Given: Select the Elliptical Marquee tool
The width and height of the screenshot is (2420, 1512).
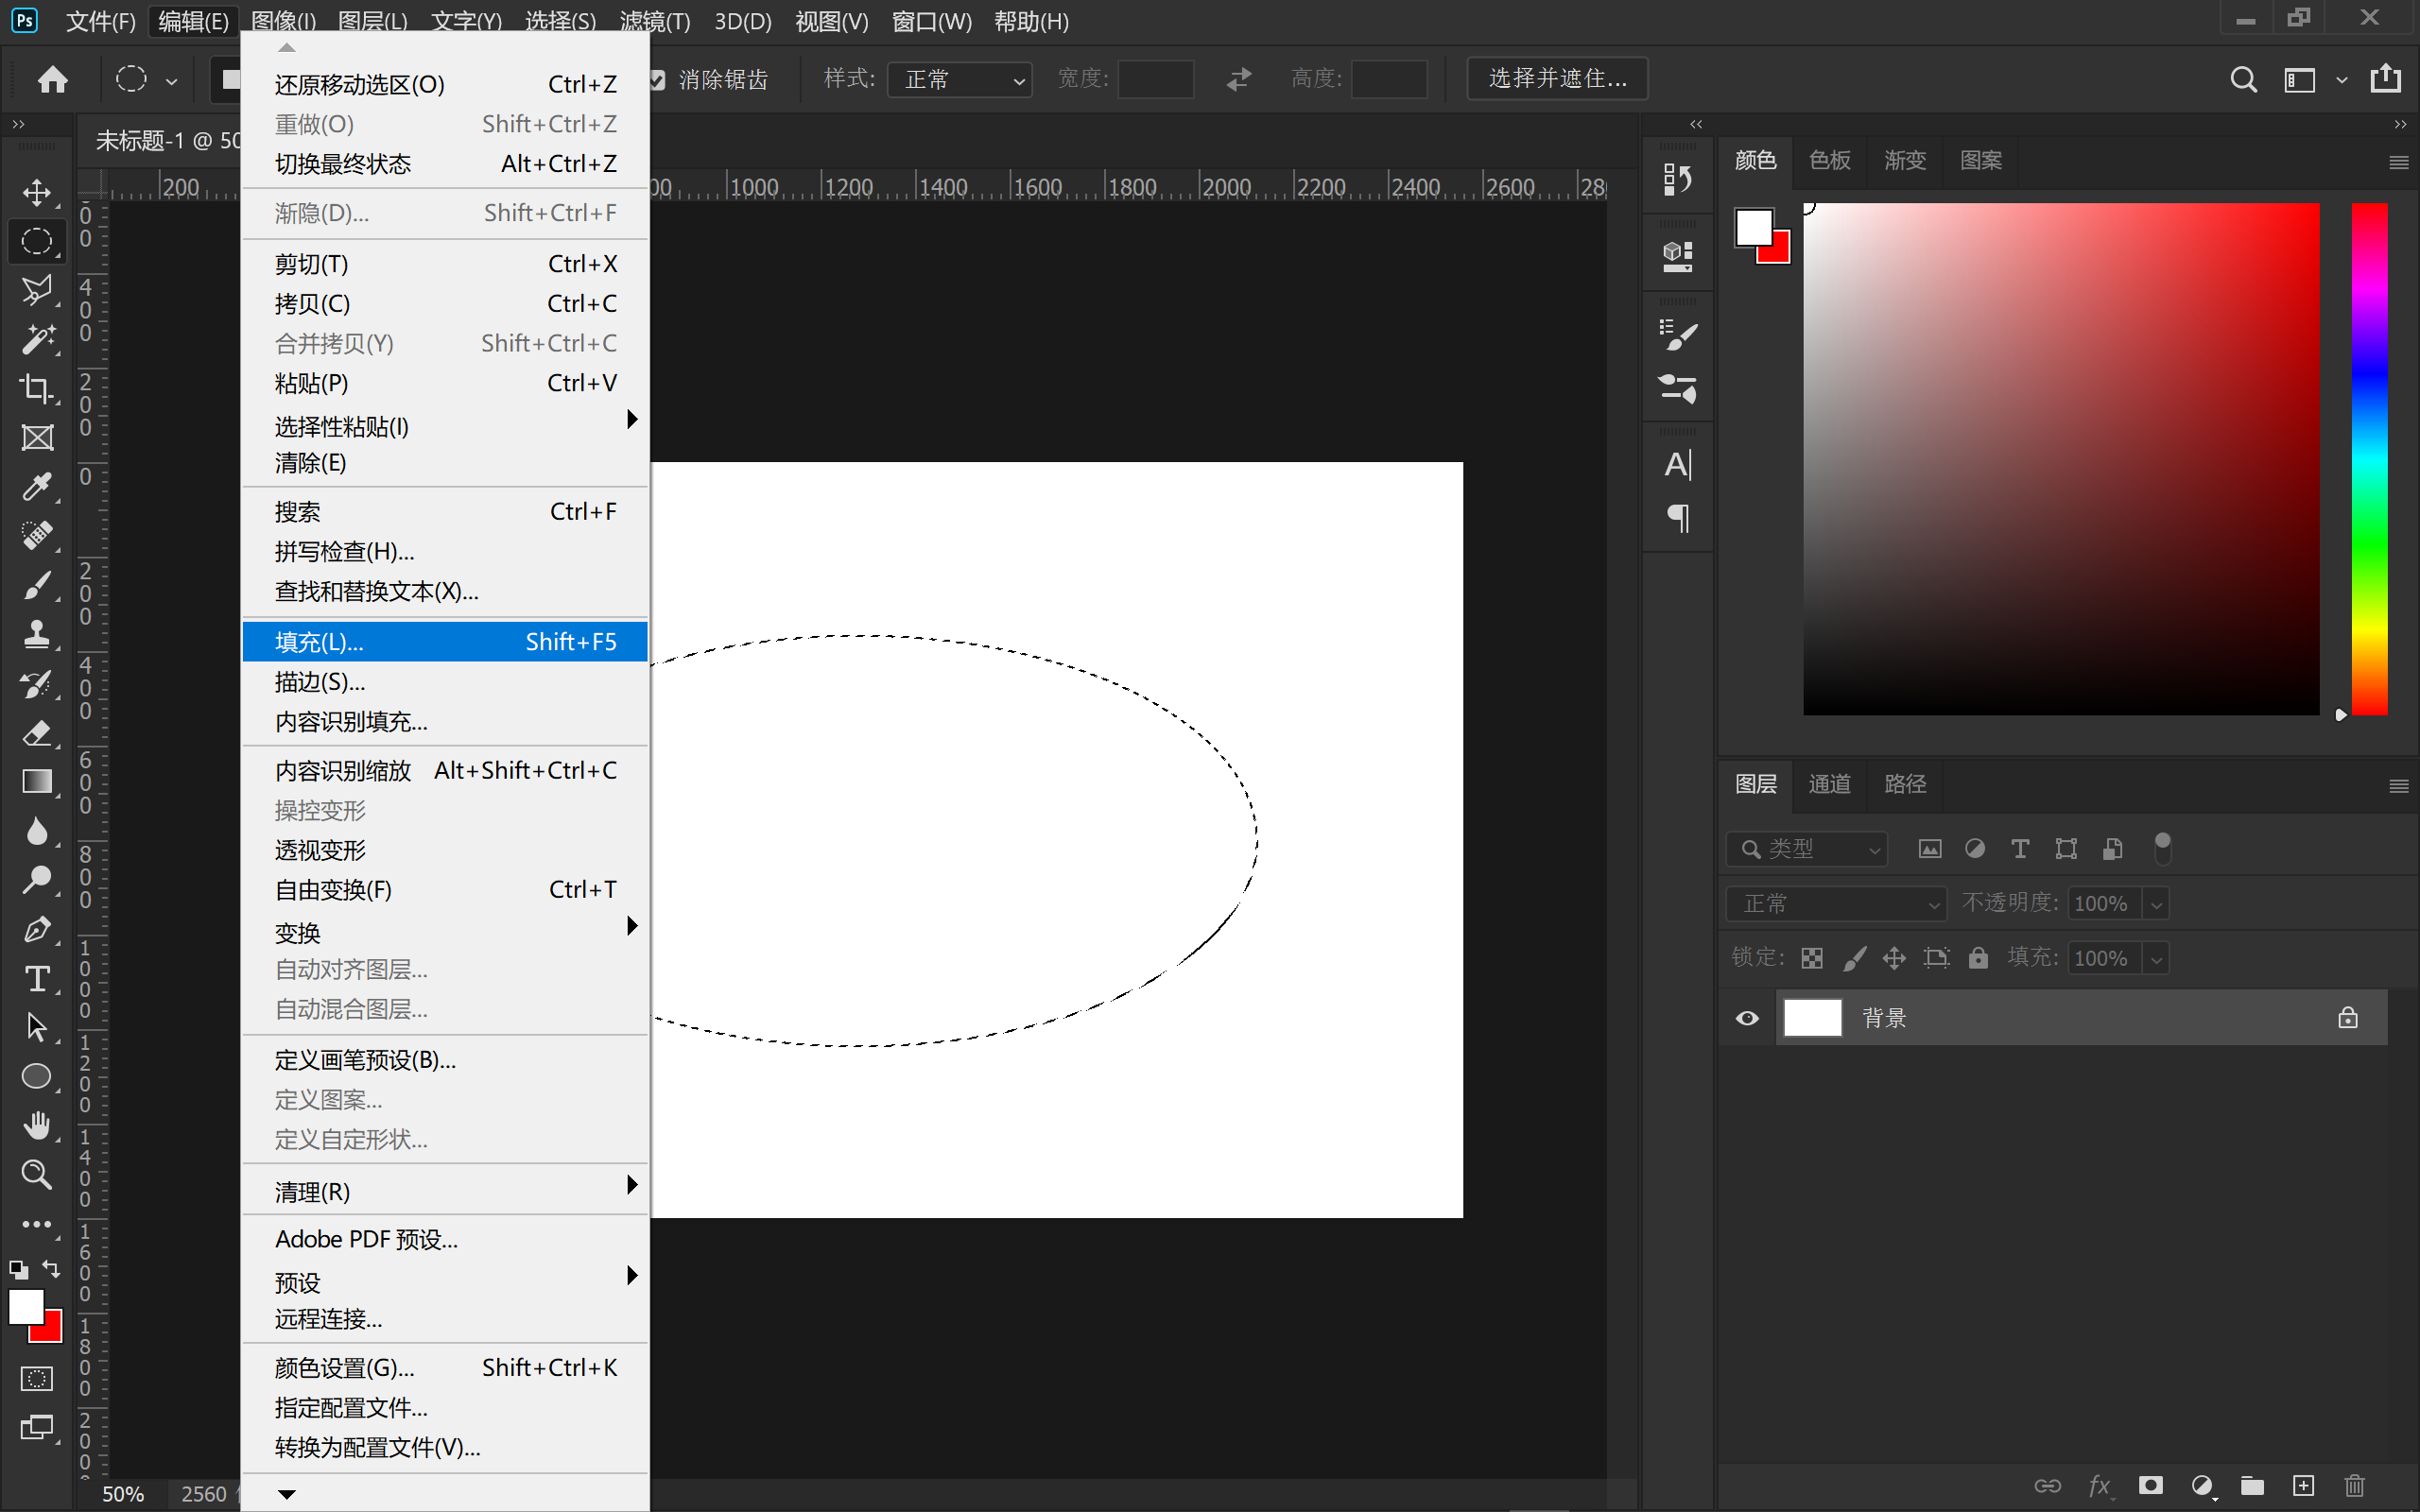Looking at the screenshot, I should 37,241.
